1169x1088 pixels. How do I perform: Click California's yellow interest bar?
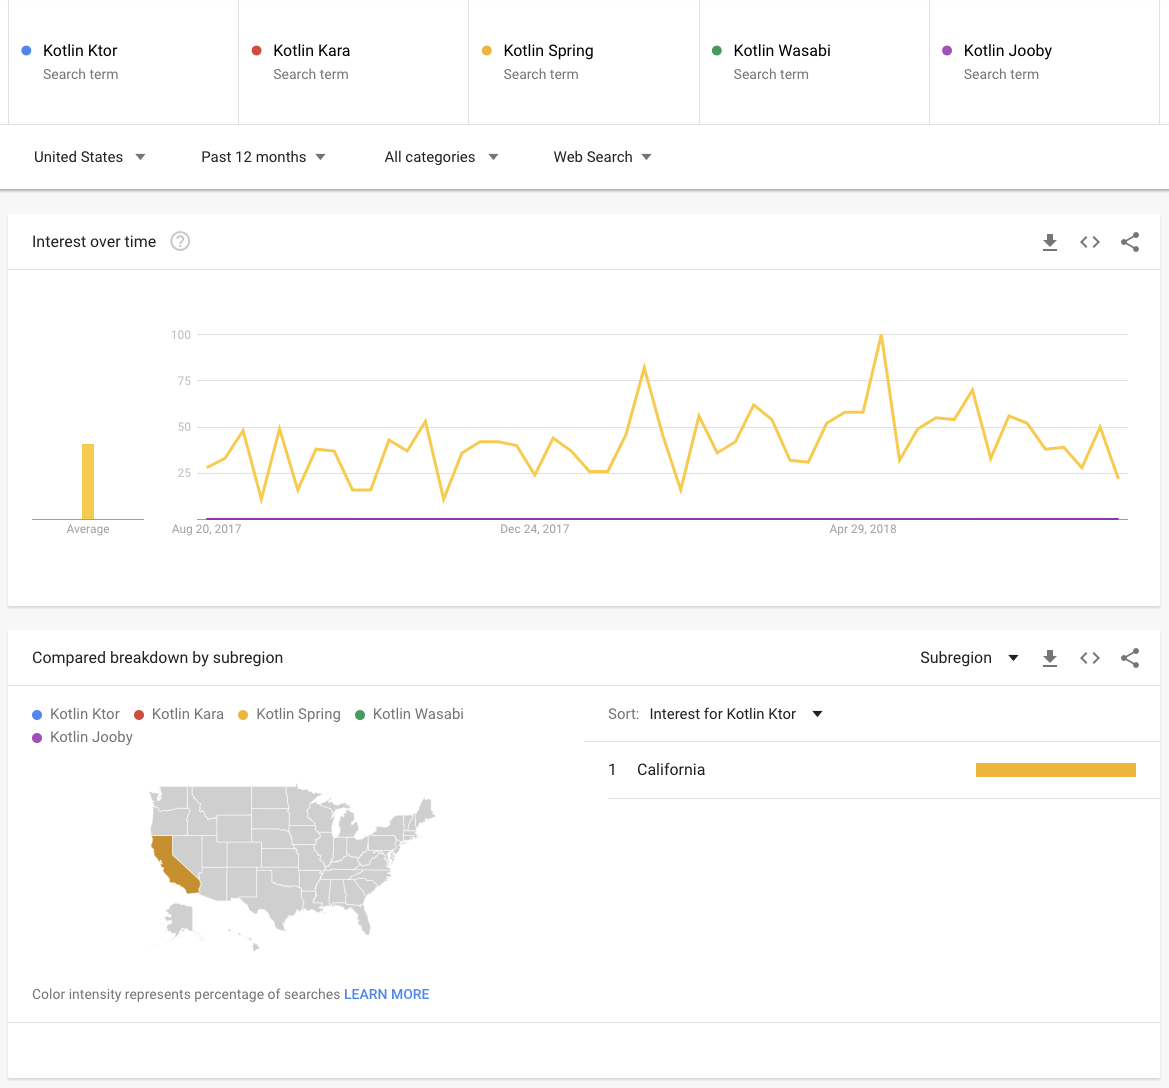[x=1055, y=770]
